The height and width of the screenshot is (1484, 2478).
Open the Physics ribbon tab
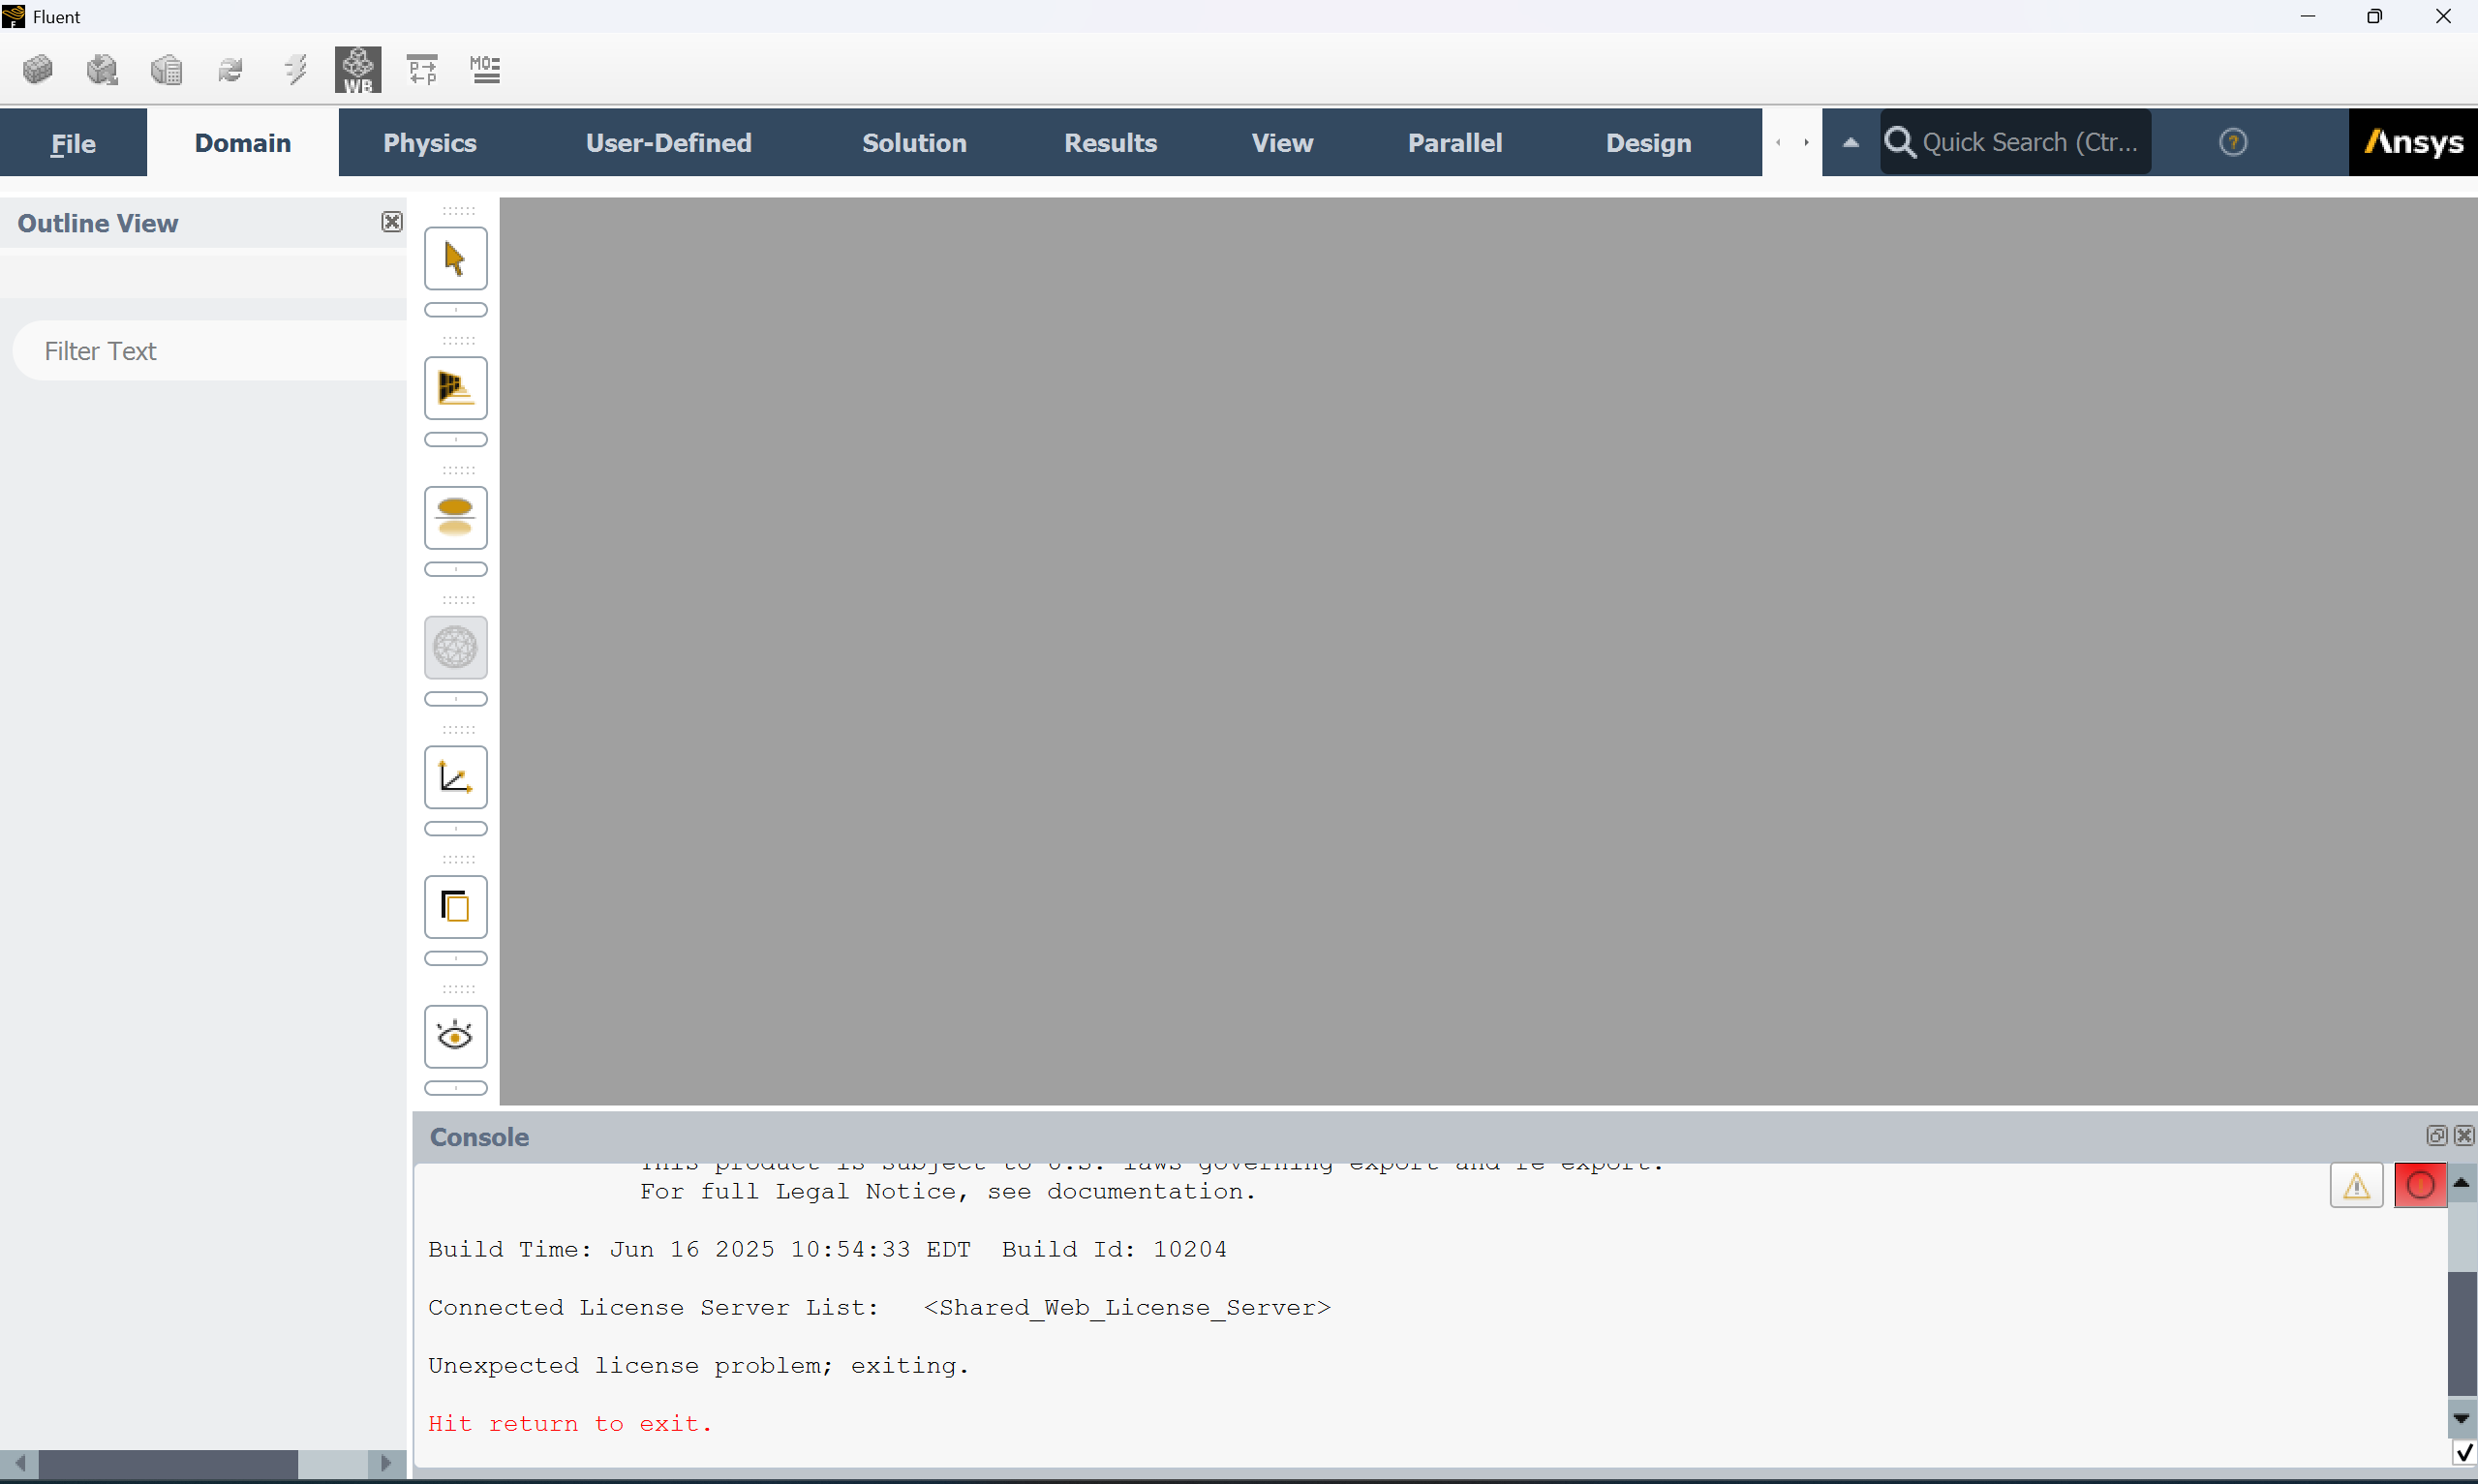tap(429, 143)
